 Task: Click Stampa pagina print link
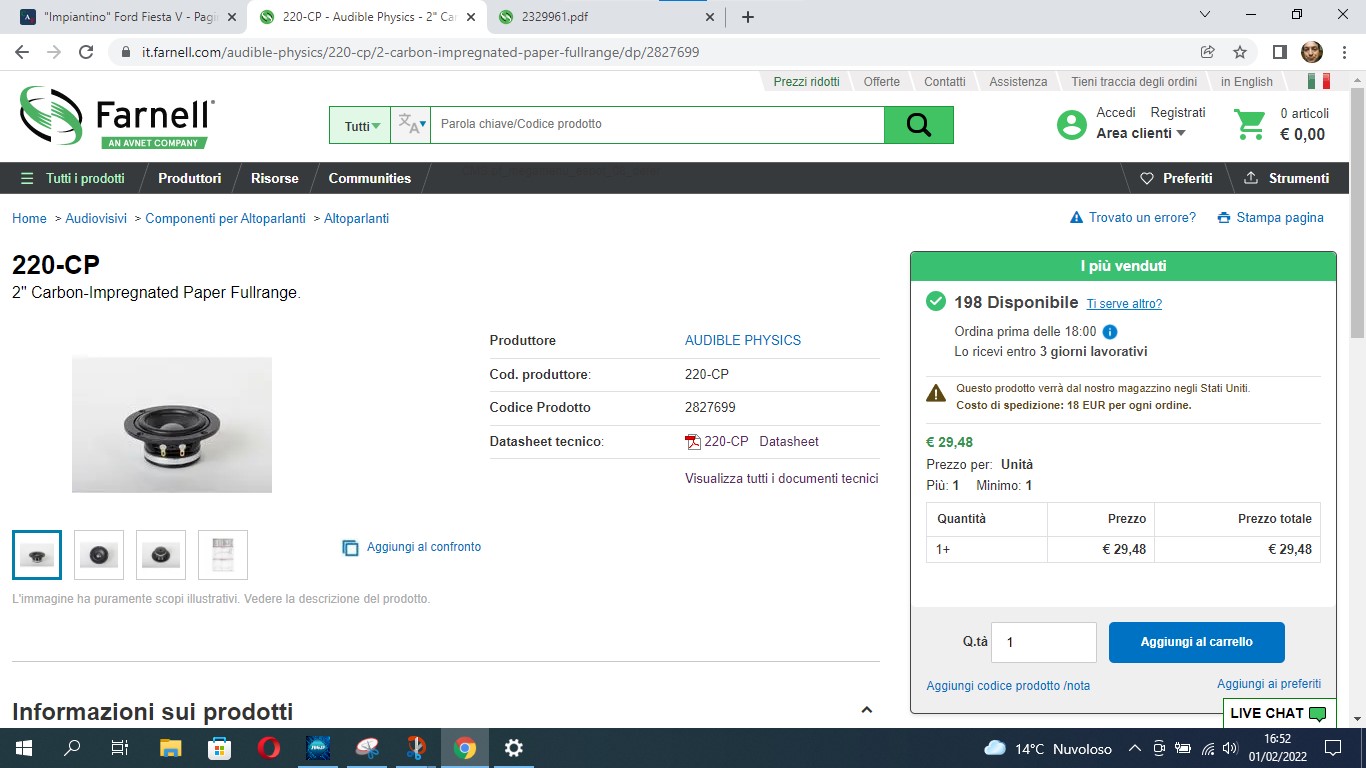click(x=1270, y=217)
